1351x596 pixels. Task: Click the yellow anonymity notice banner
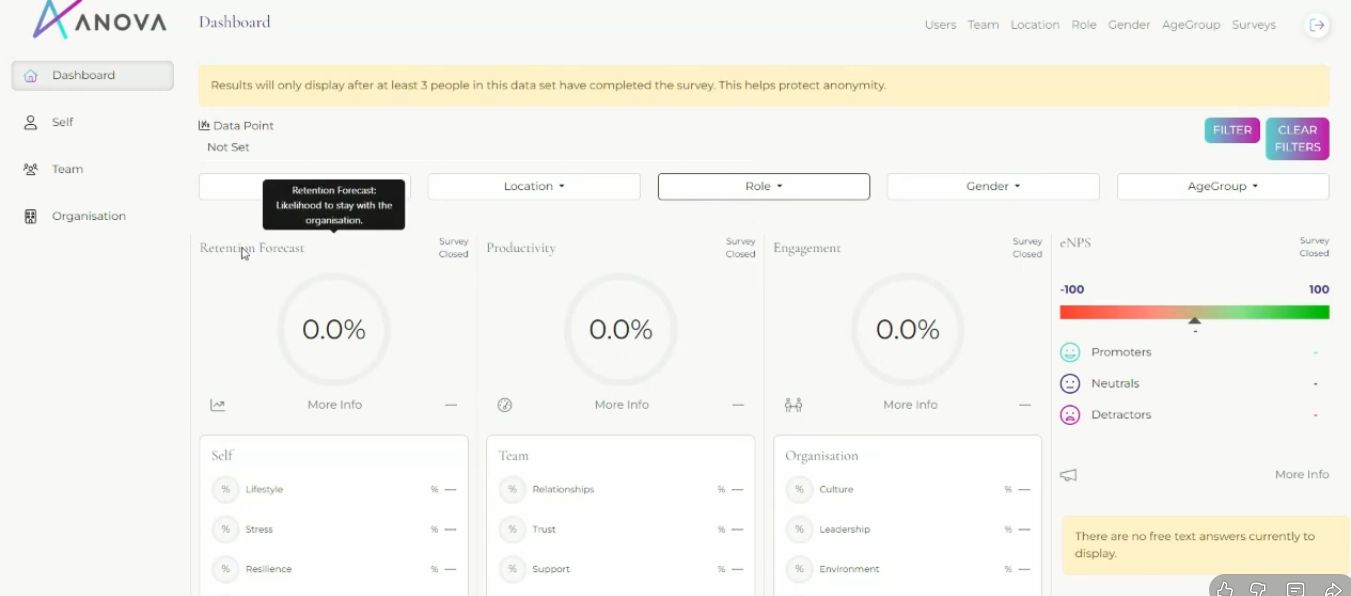point(764,85)
